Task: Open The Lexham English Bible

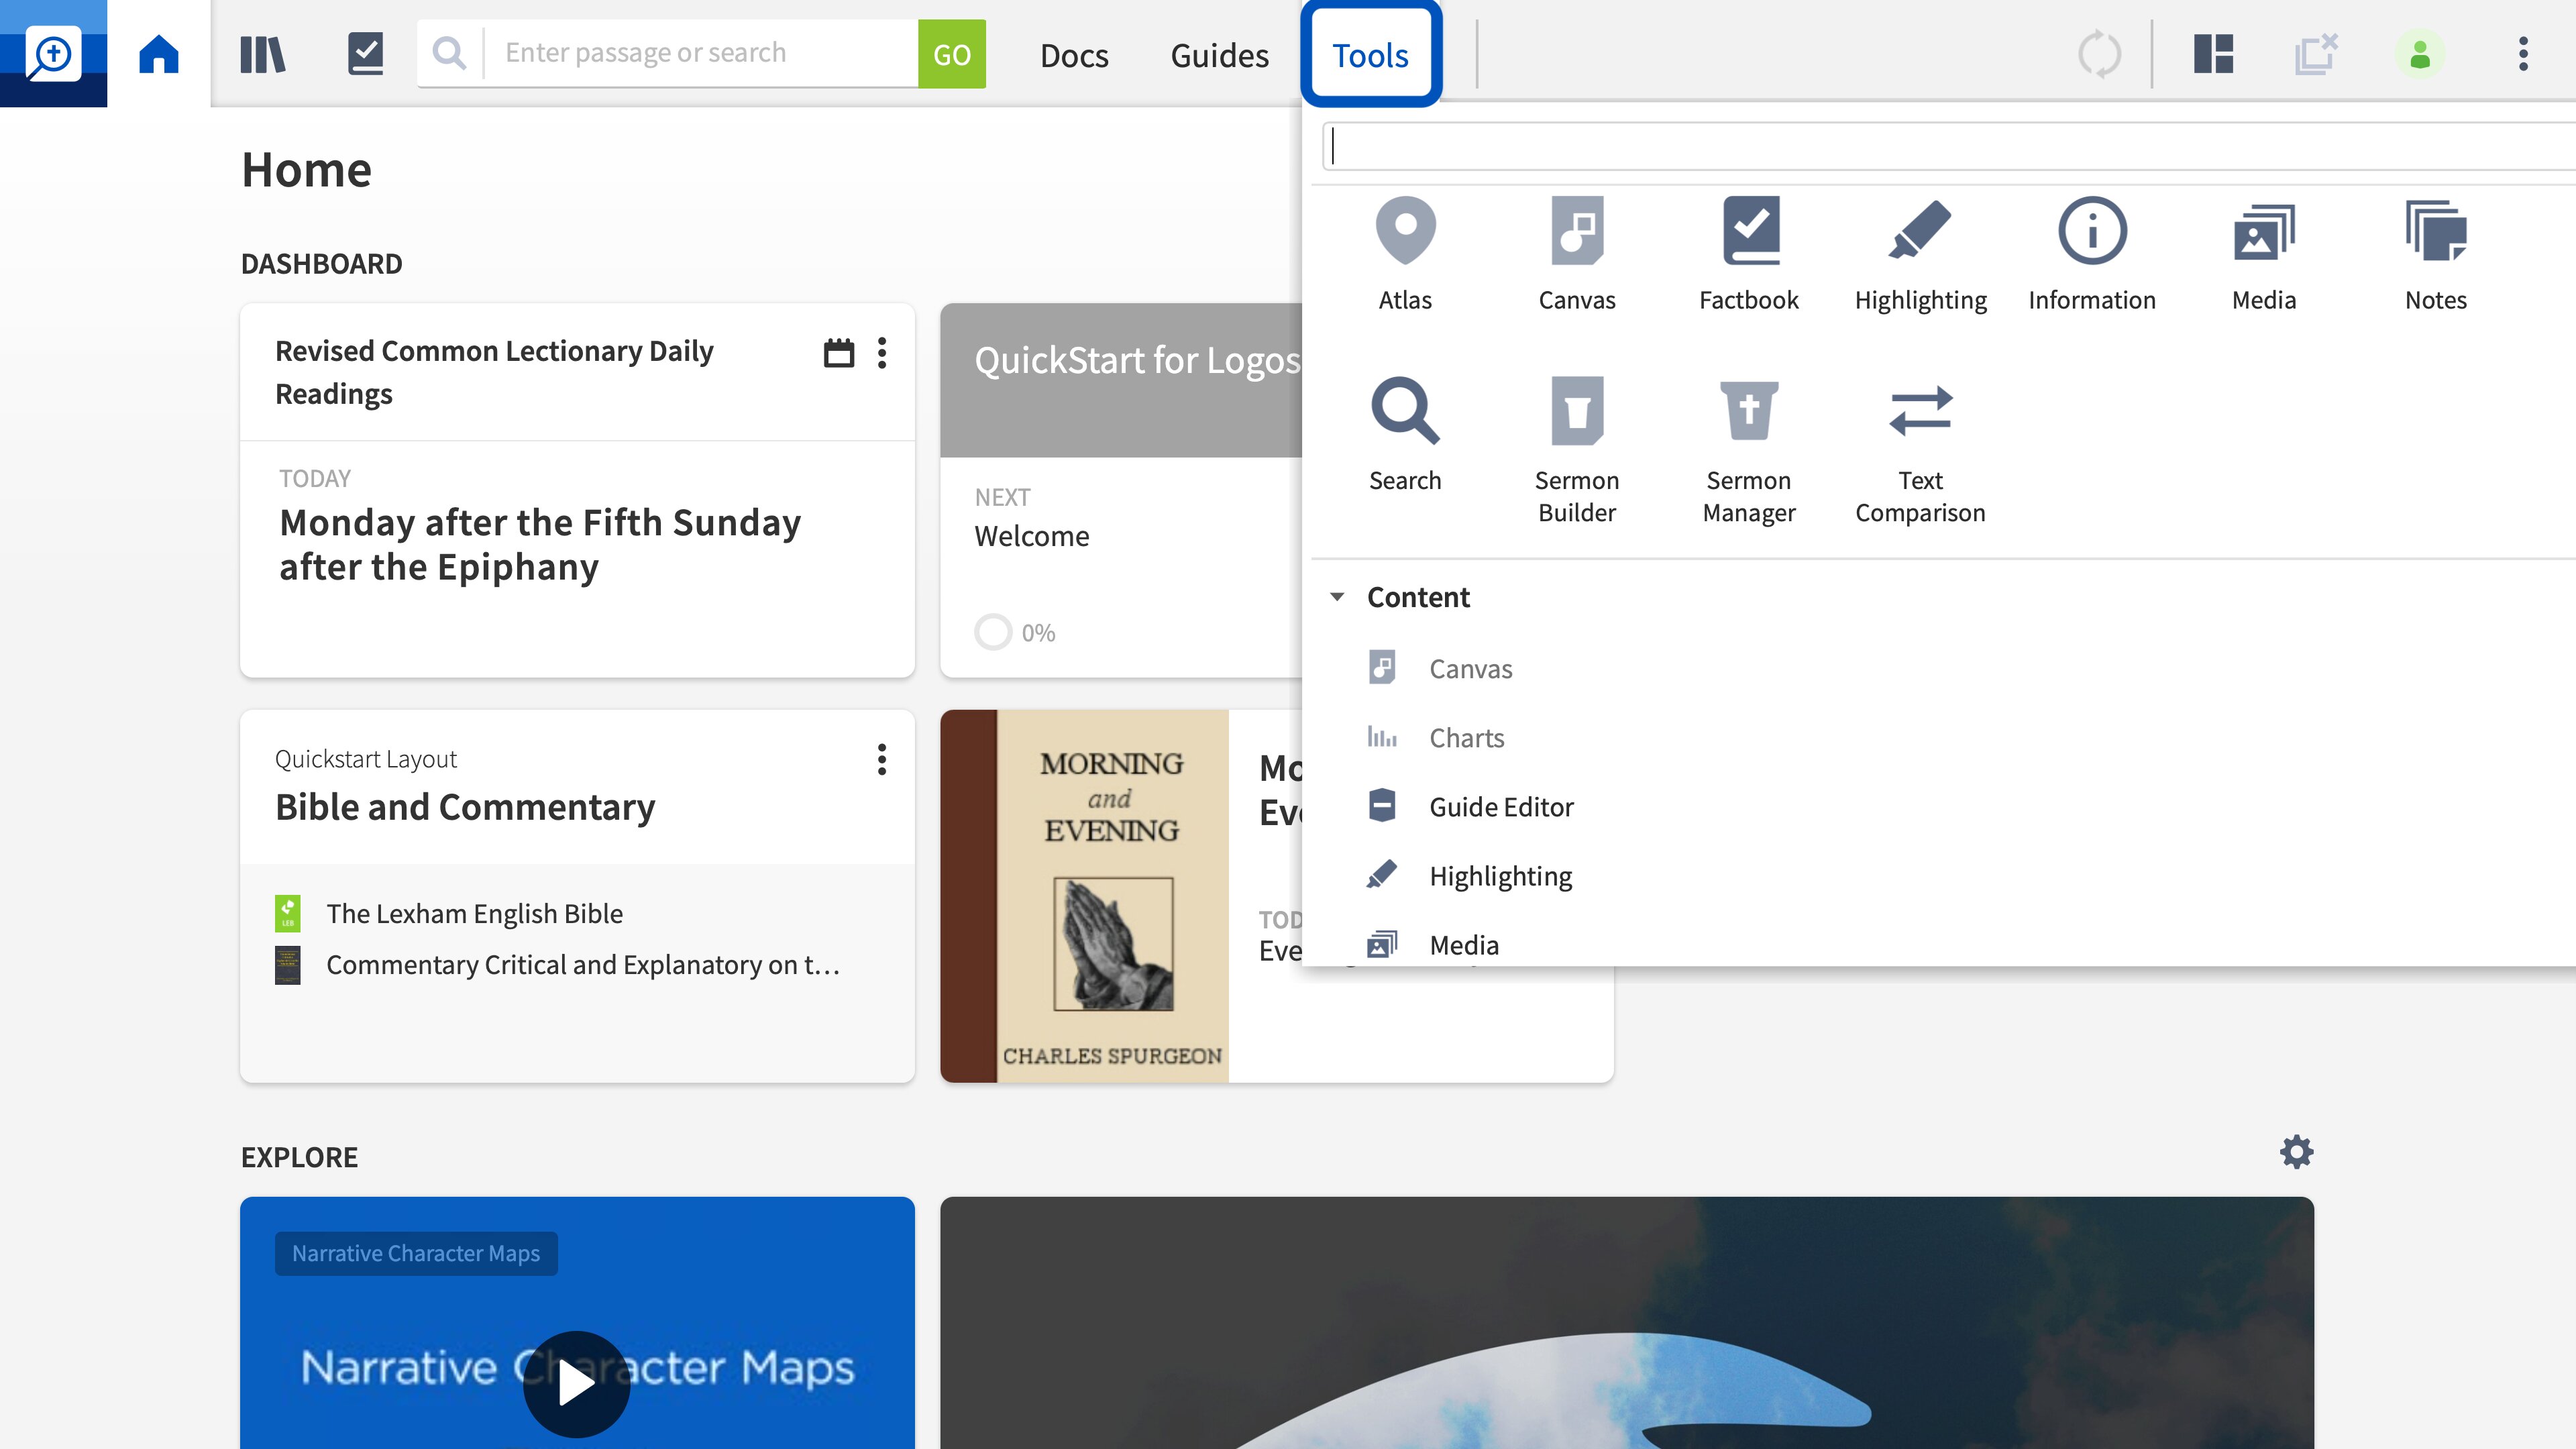Action: (x=474, y=913)
